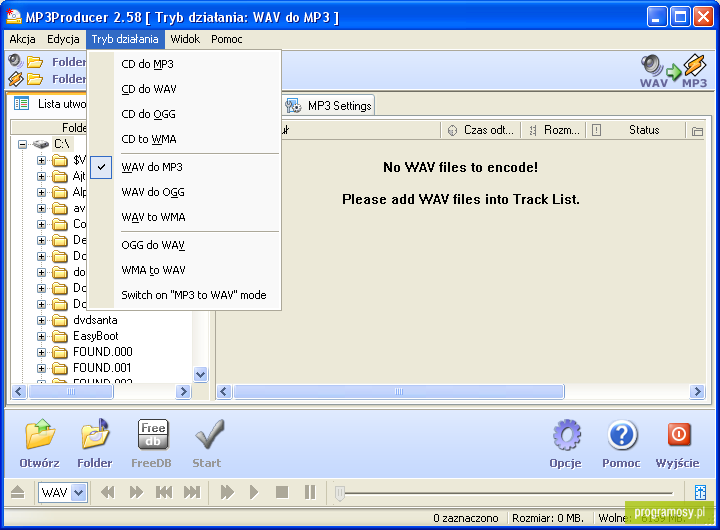Image resolution: width=720 pixels, height=530 pixels.
Task: Click the MP3 output folder icon
Action: coord(35,79)
